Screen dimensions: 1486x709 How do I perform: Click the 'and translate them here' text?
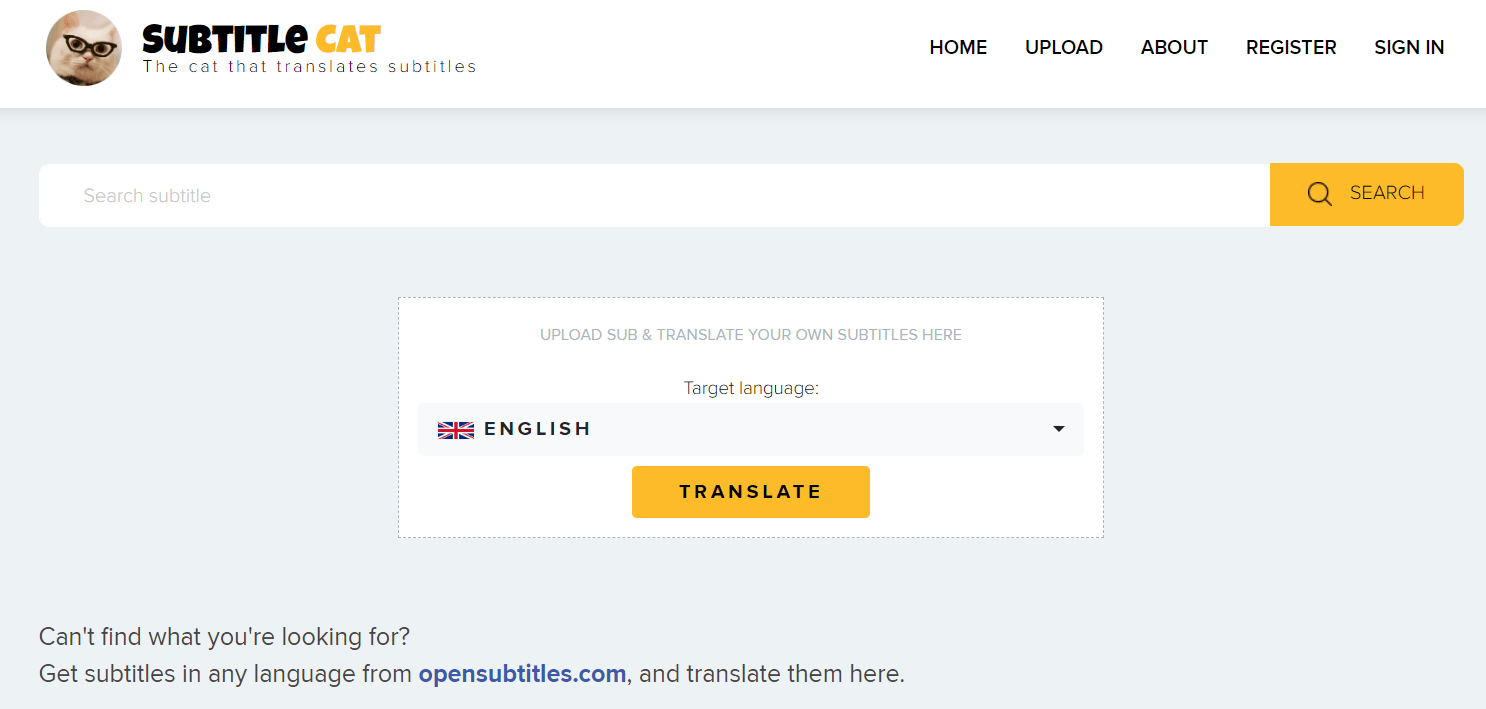point(771,674)
